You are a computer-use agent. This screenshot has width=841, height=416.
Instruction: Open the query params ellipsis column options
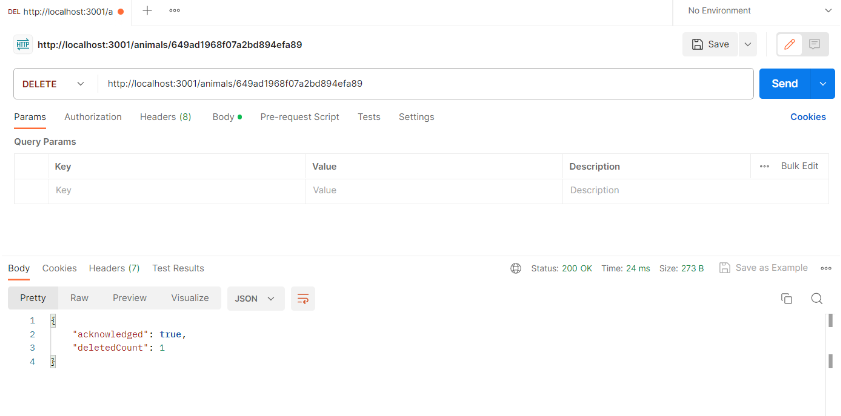(x=765, y=166)
